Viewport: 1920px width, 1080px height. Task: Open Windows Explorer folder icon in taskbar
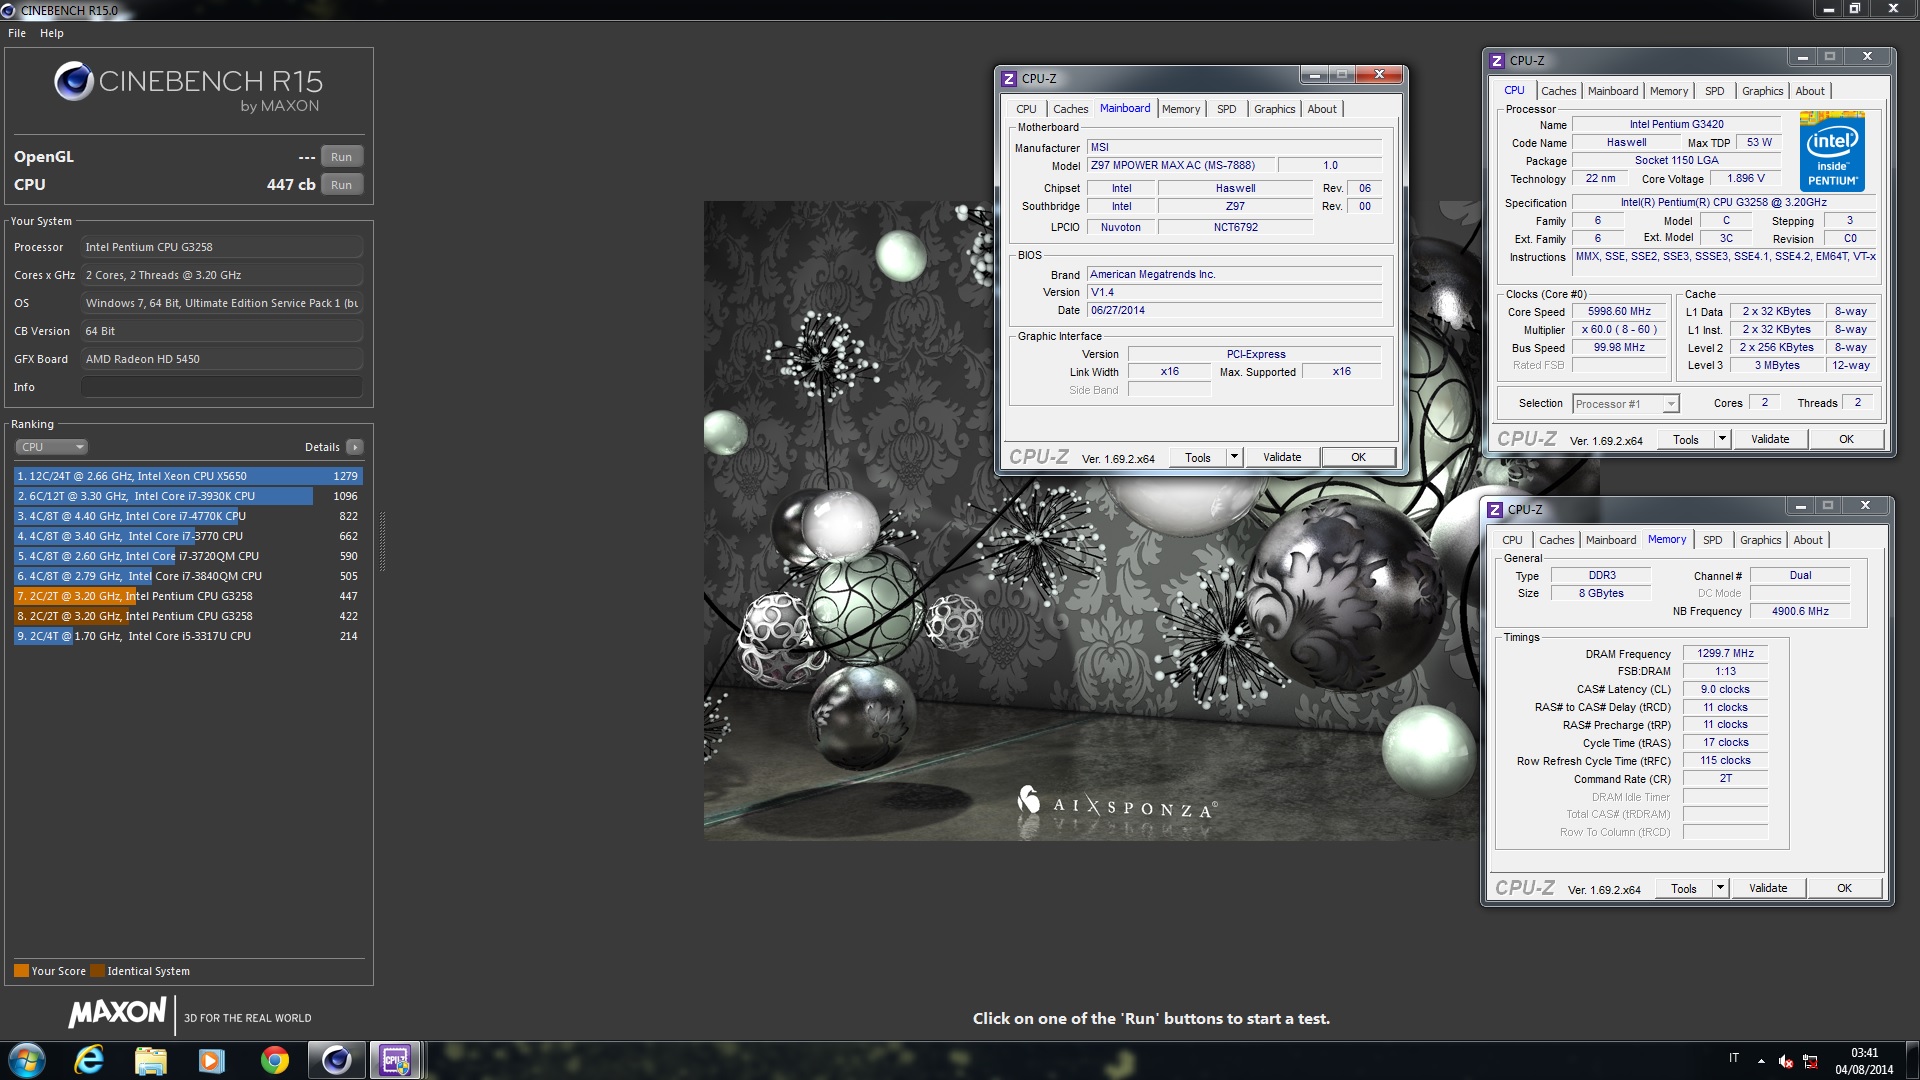coord(150,1060)
